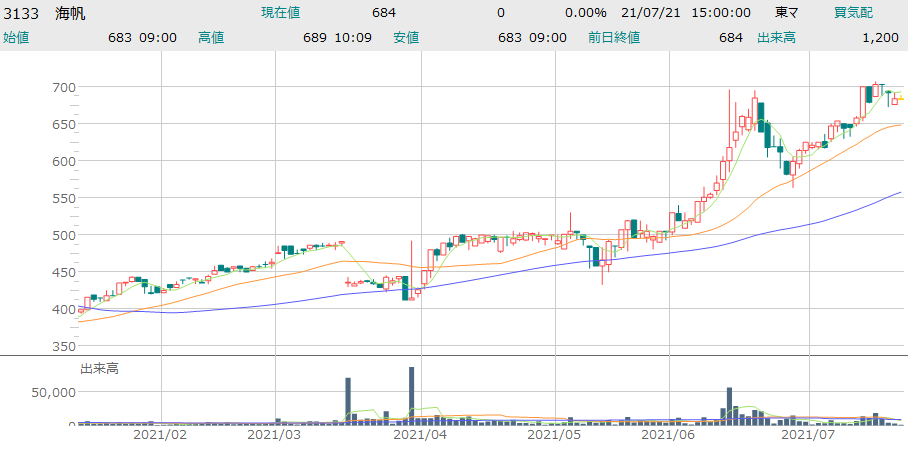908x449 pixels.
Task: Click the 現在値 label in header
Action: coord(280,13)
